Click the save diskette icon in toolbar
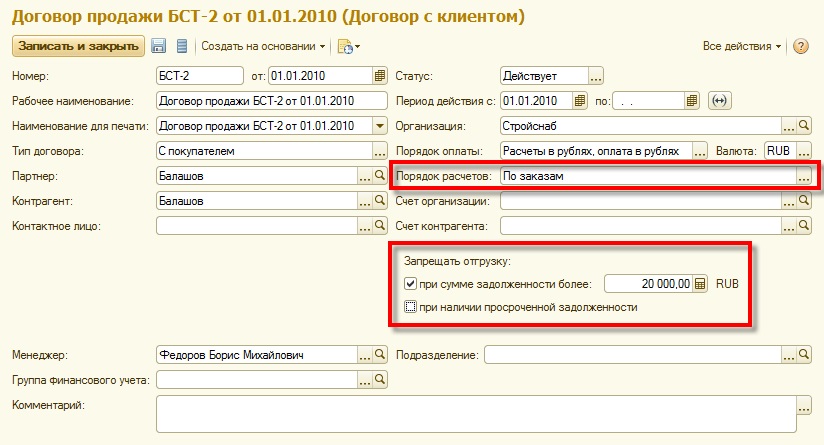Image resolution: width=824 pixels, height=445 pixels. [x=158, y=46]
